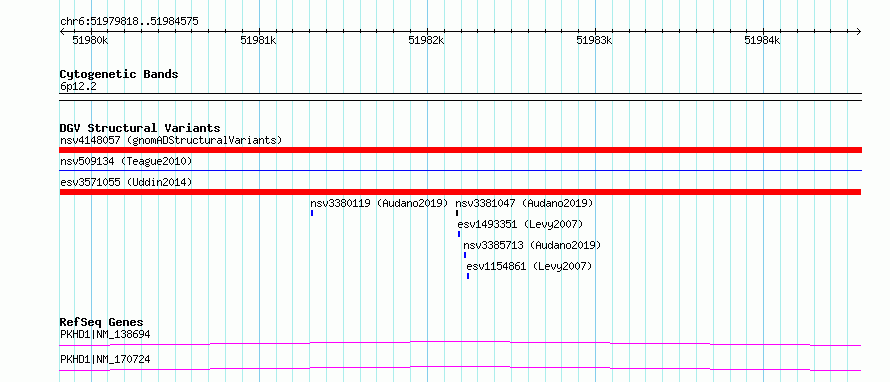The image size is (890, 382).
Task: Click the nsv3385713 blue variant marker
Action: (x=465, y=255)
